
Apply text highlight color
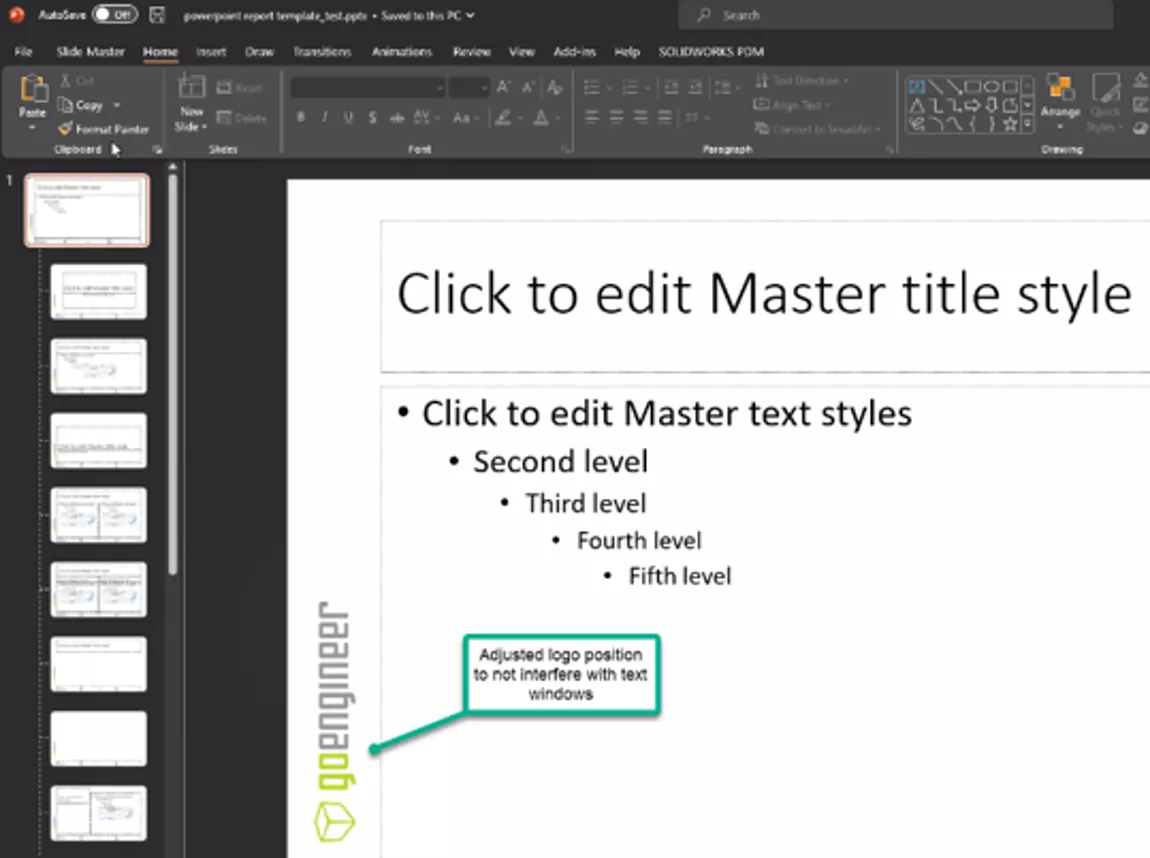[x=503, y=117]
